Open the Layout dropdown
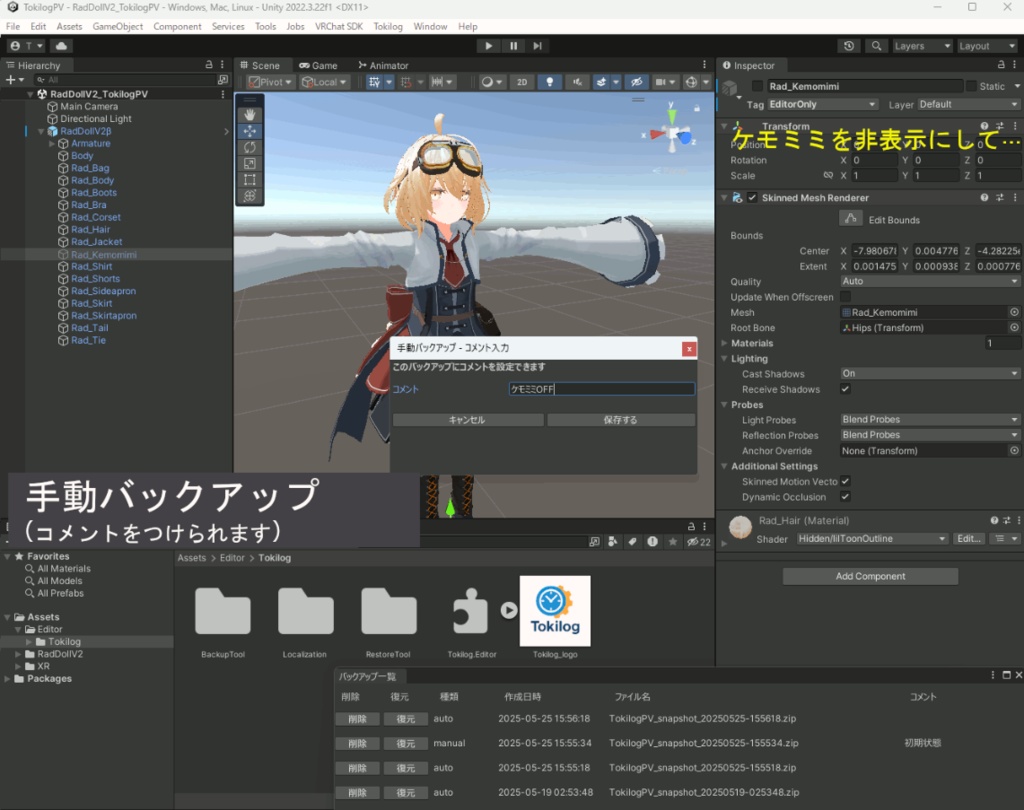The width and height of the screenshot is (1024, 810). (987, 46)
